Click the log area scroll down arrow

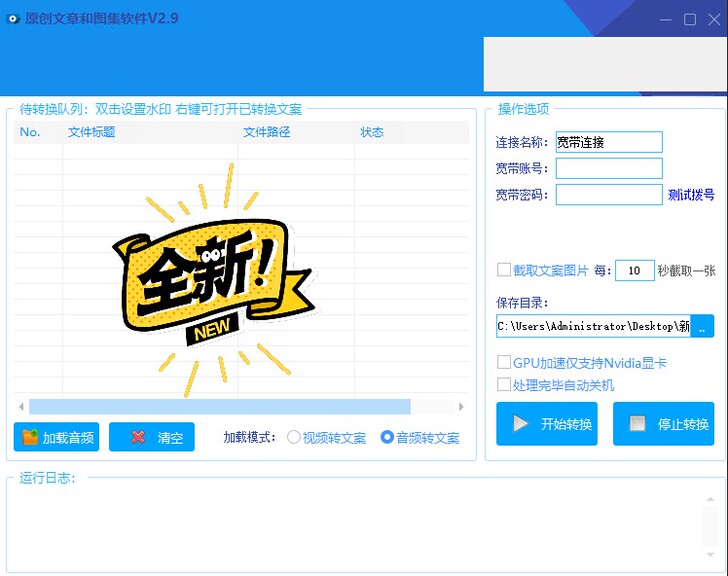click(710, 555)
